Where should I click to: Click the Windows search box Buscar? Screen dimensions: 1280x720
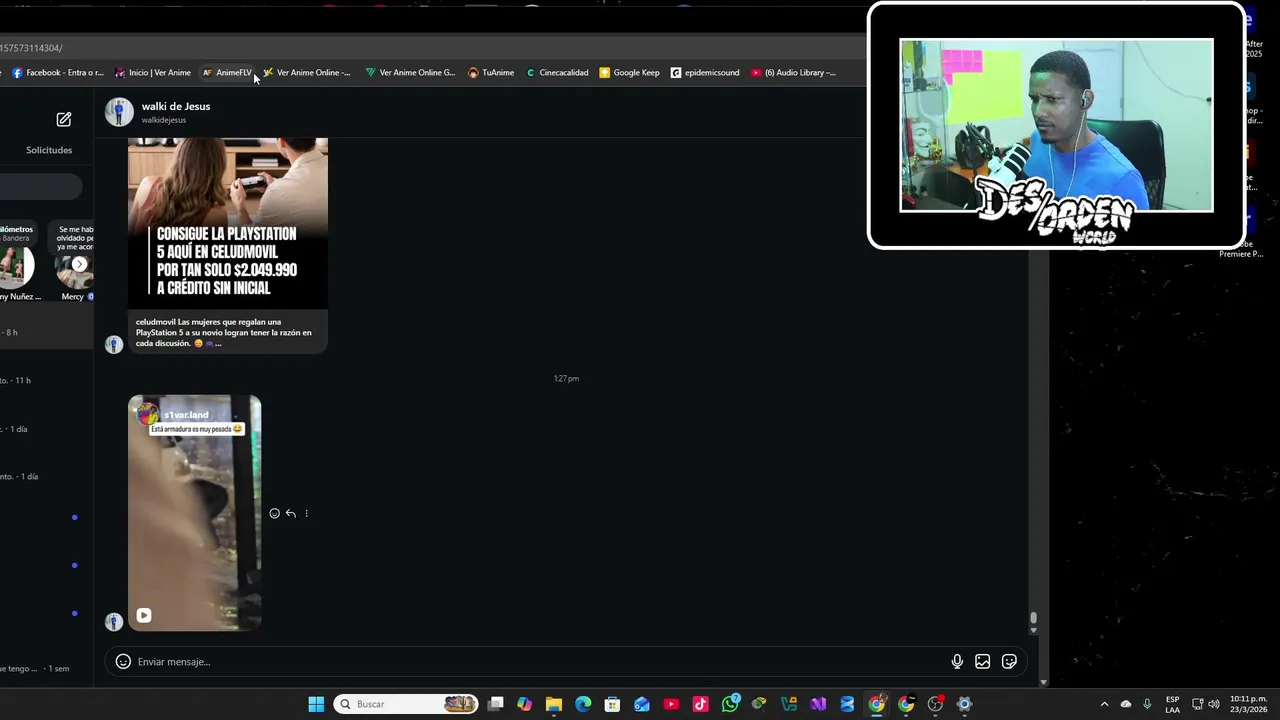pos(406,704)
